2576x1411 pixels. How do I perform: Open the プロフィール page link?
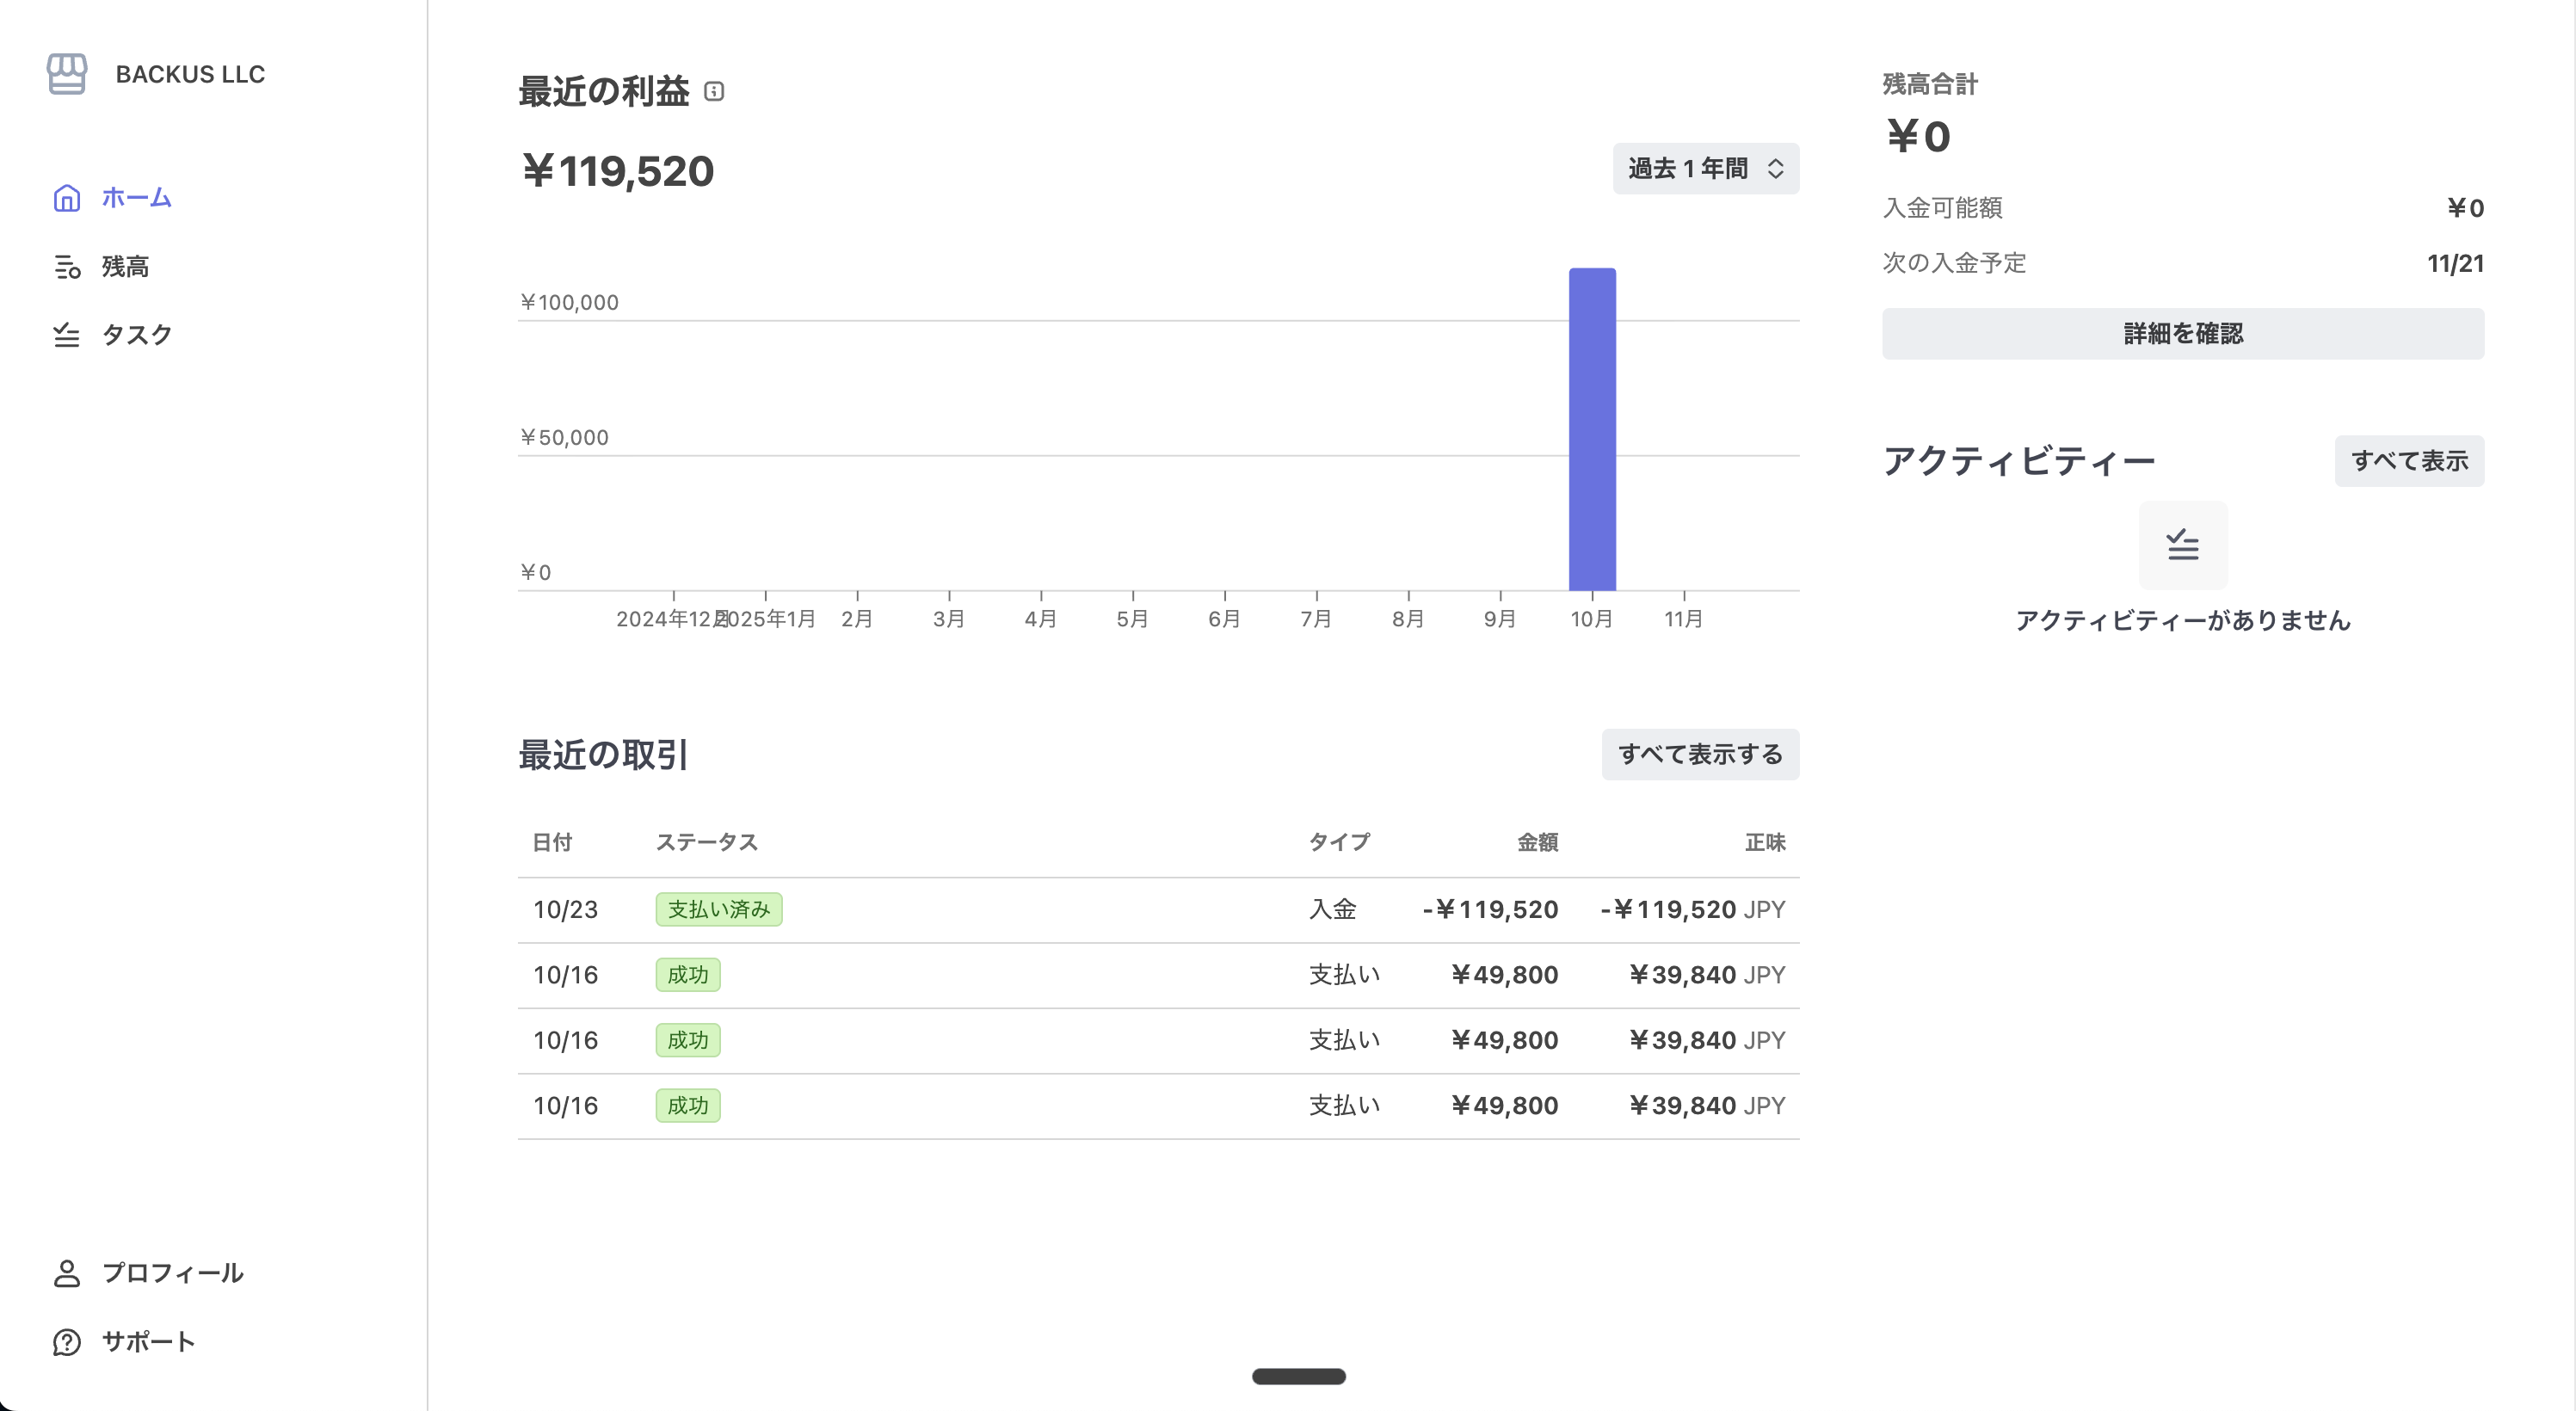pyautogui.click(x=173, y=1273)
